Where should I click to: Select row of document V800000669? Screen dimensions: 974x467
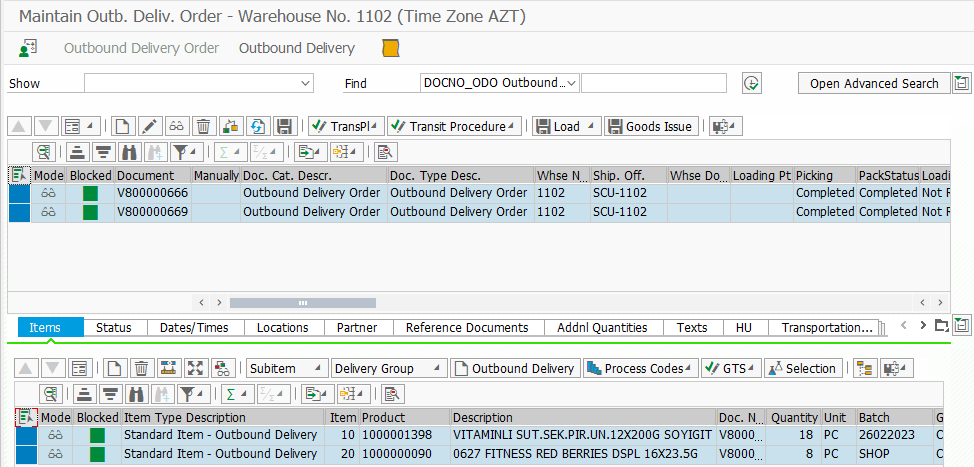19,212
